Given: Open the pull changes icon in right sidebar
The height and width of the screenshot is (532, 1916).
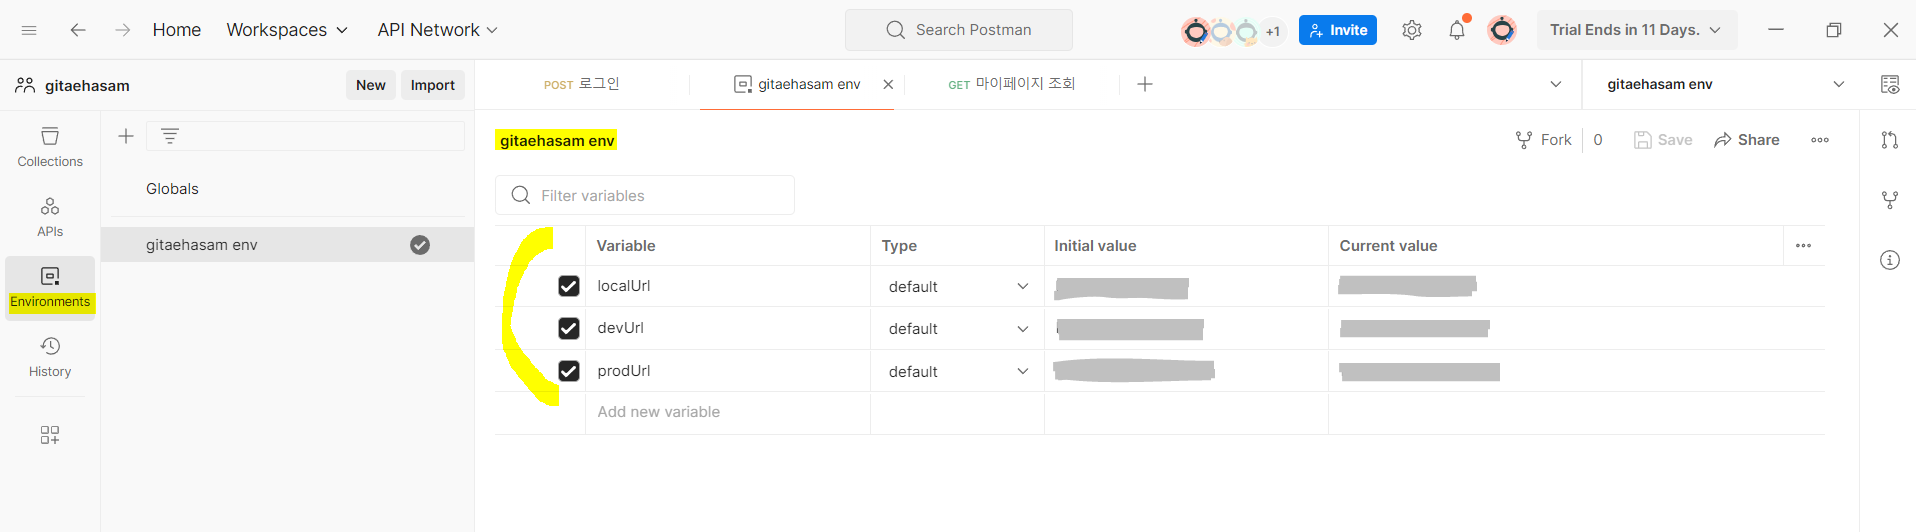Looking at the screenshot, I should (x=1890, y=140).
